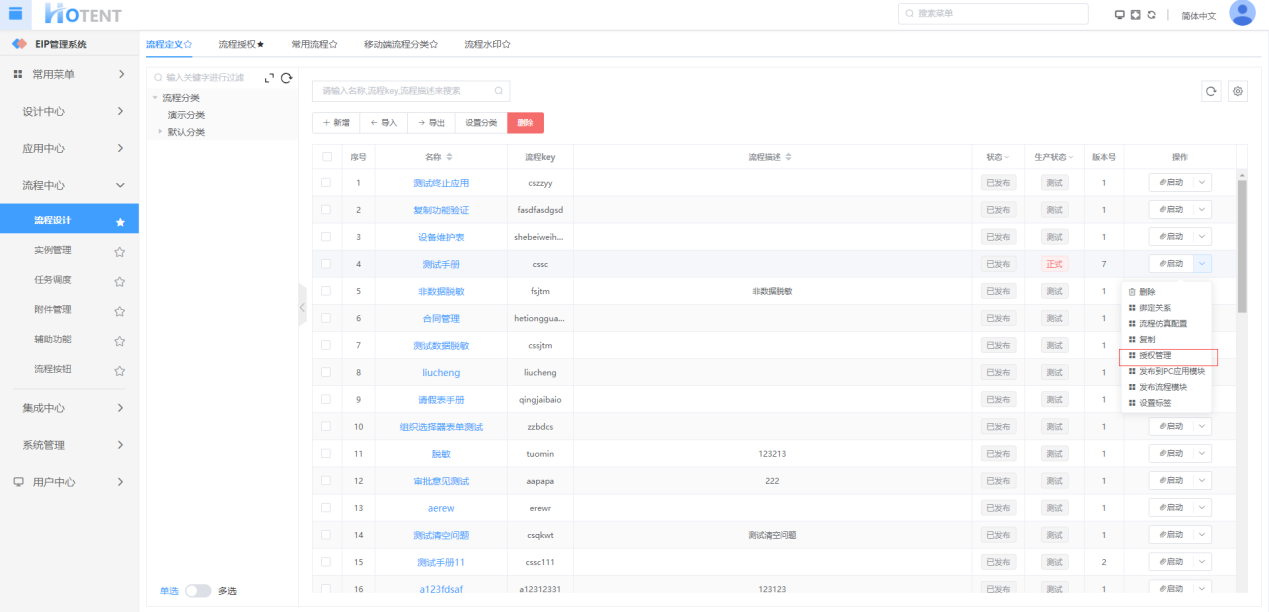The height and width of the screenshot is (612, 1269).
Task: Refresh the table using the reload icon button
Action: pos(1211,91)
